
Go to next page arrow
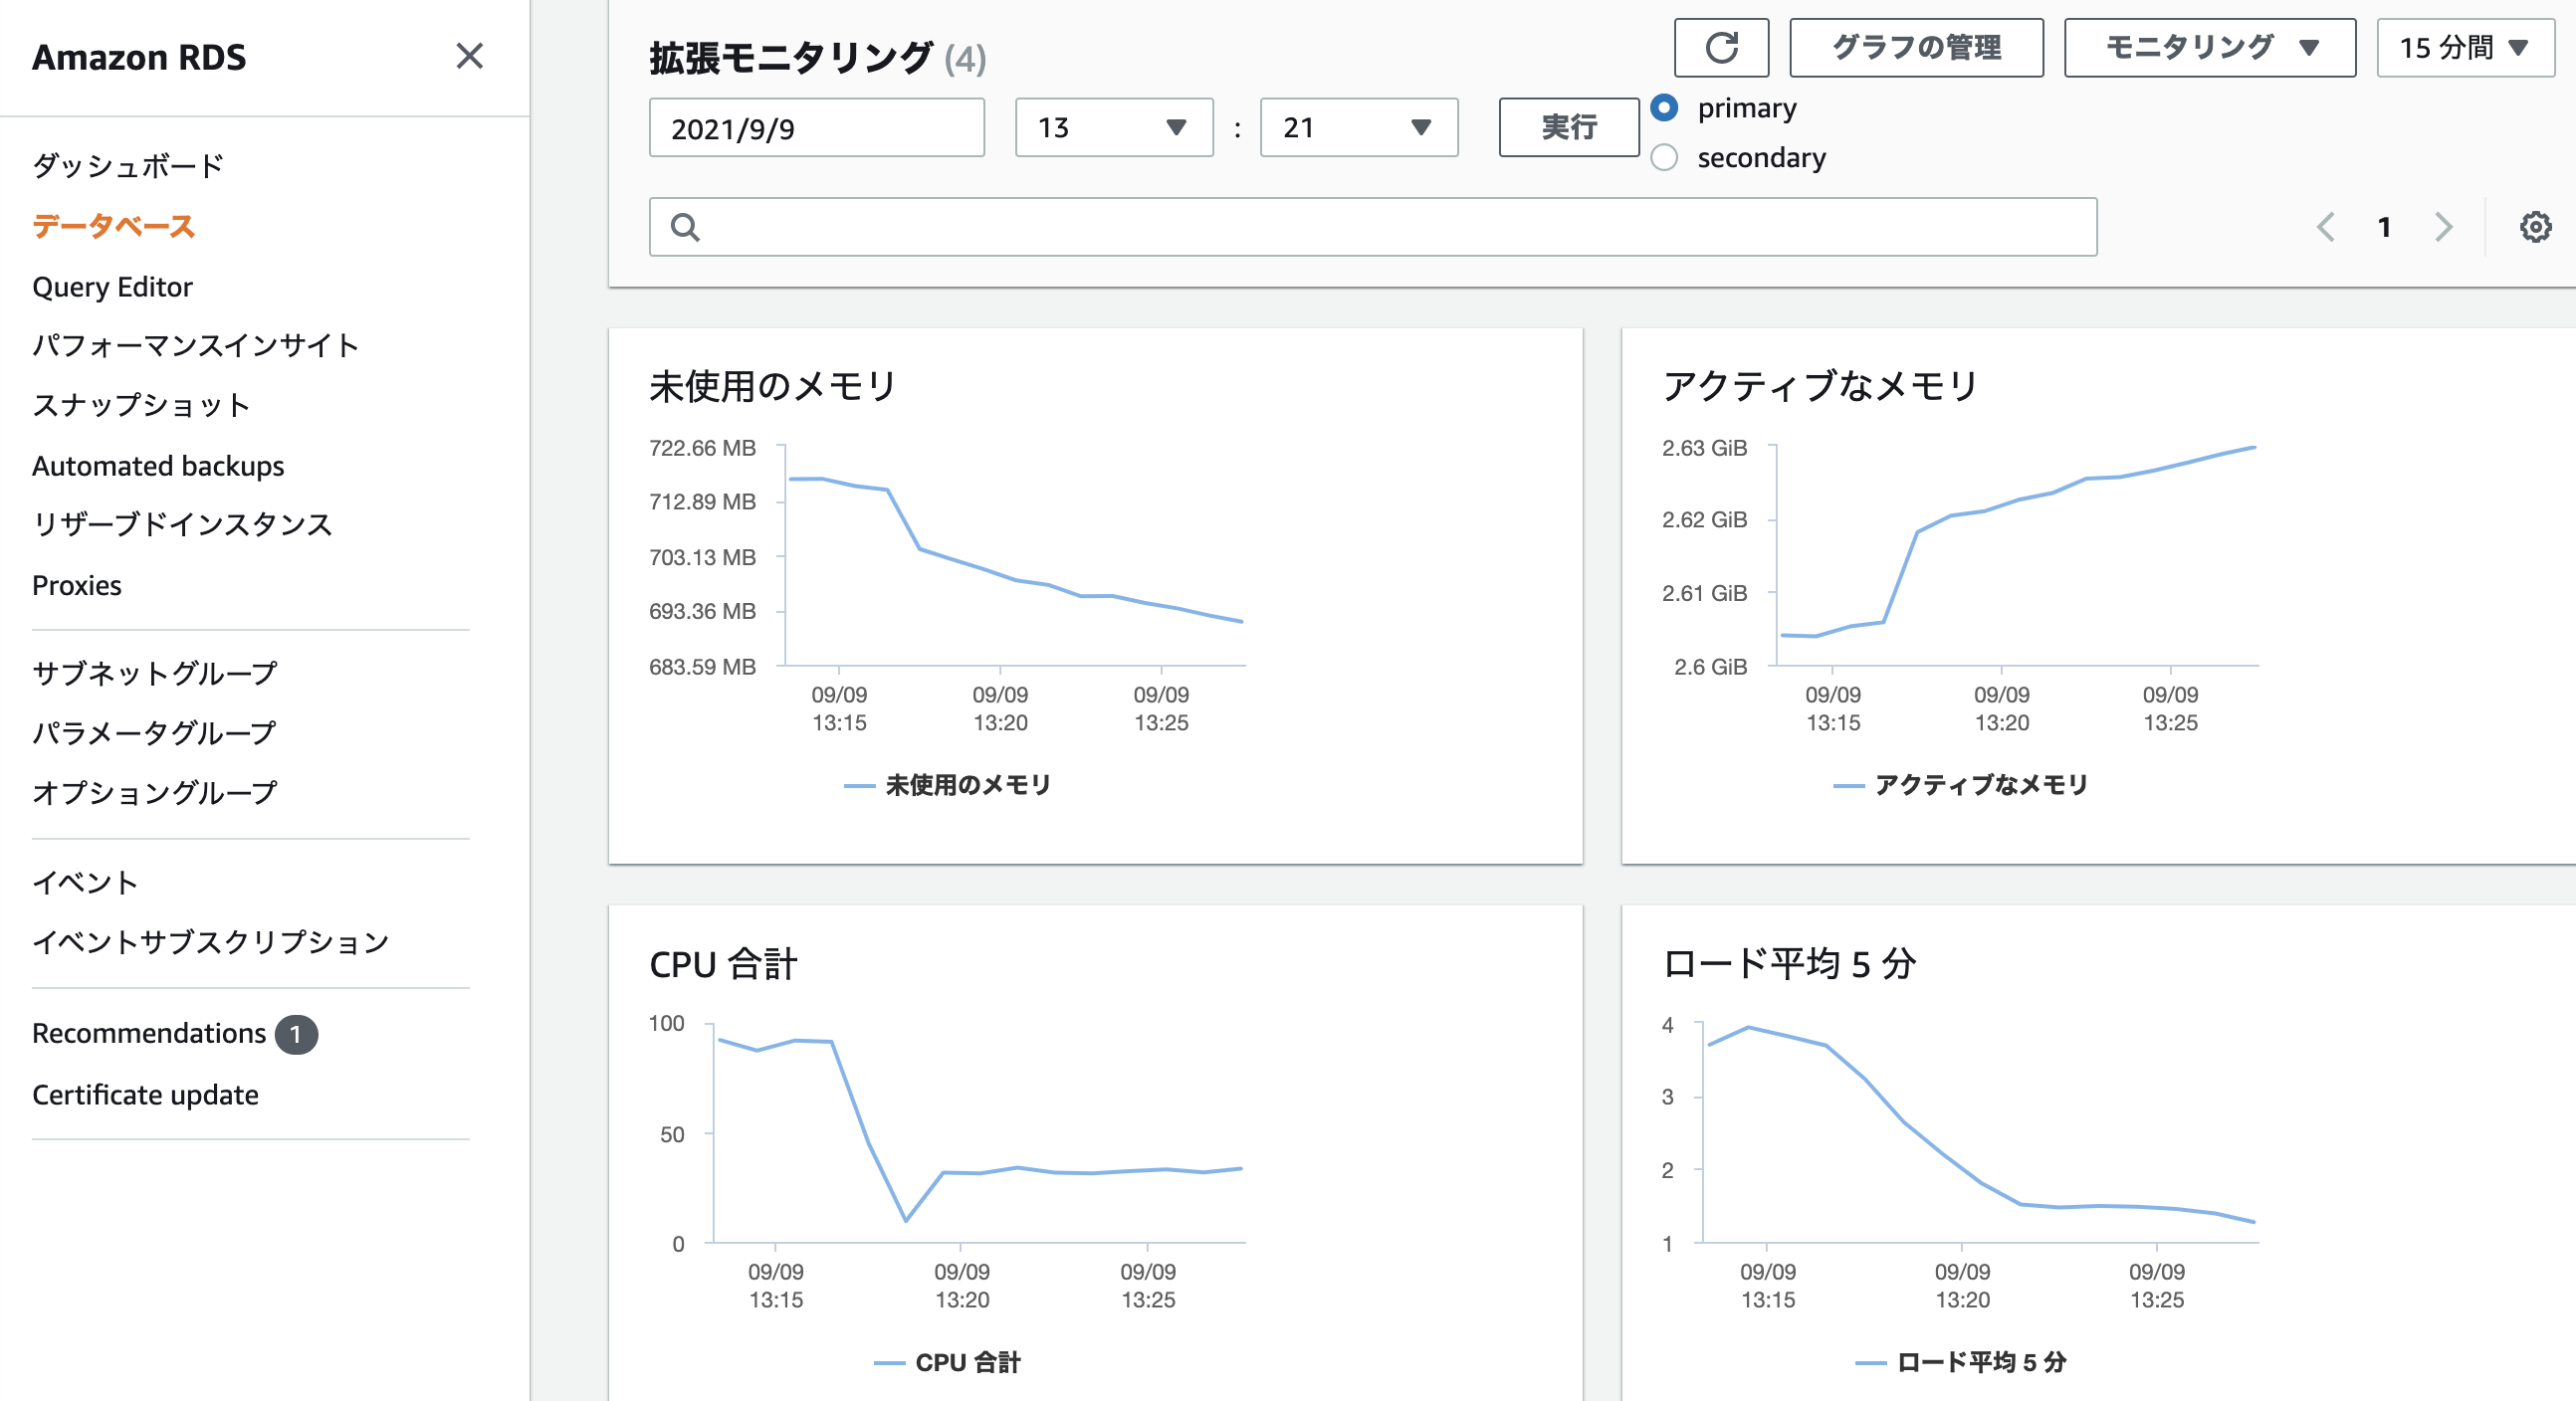2443,227
